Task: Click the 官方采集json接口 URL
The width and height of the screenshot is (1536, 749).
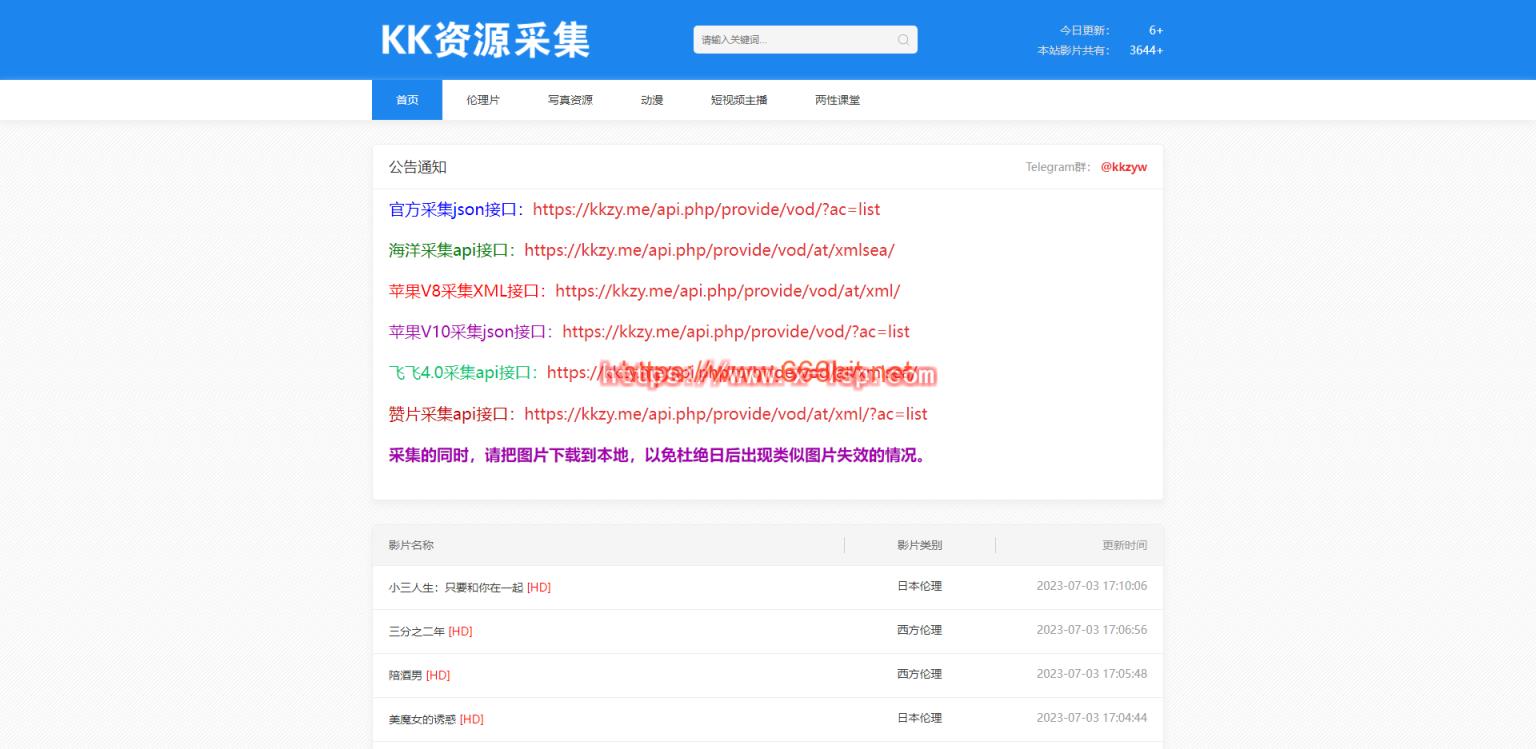Action: pos(706,210)
